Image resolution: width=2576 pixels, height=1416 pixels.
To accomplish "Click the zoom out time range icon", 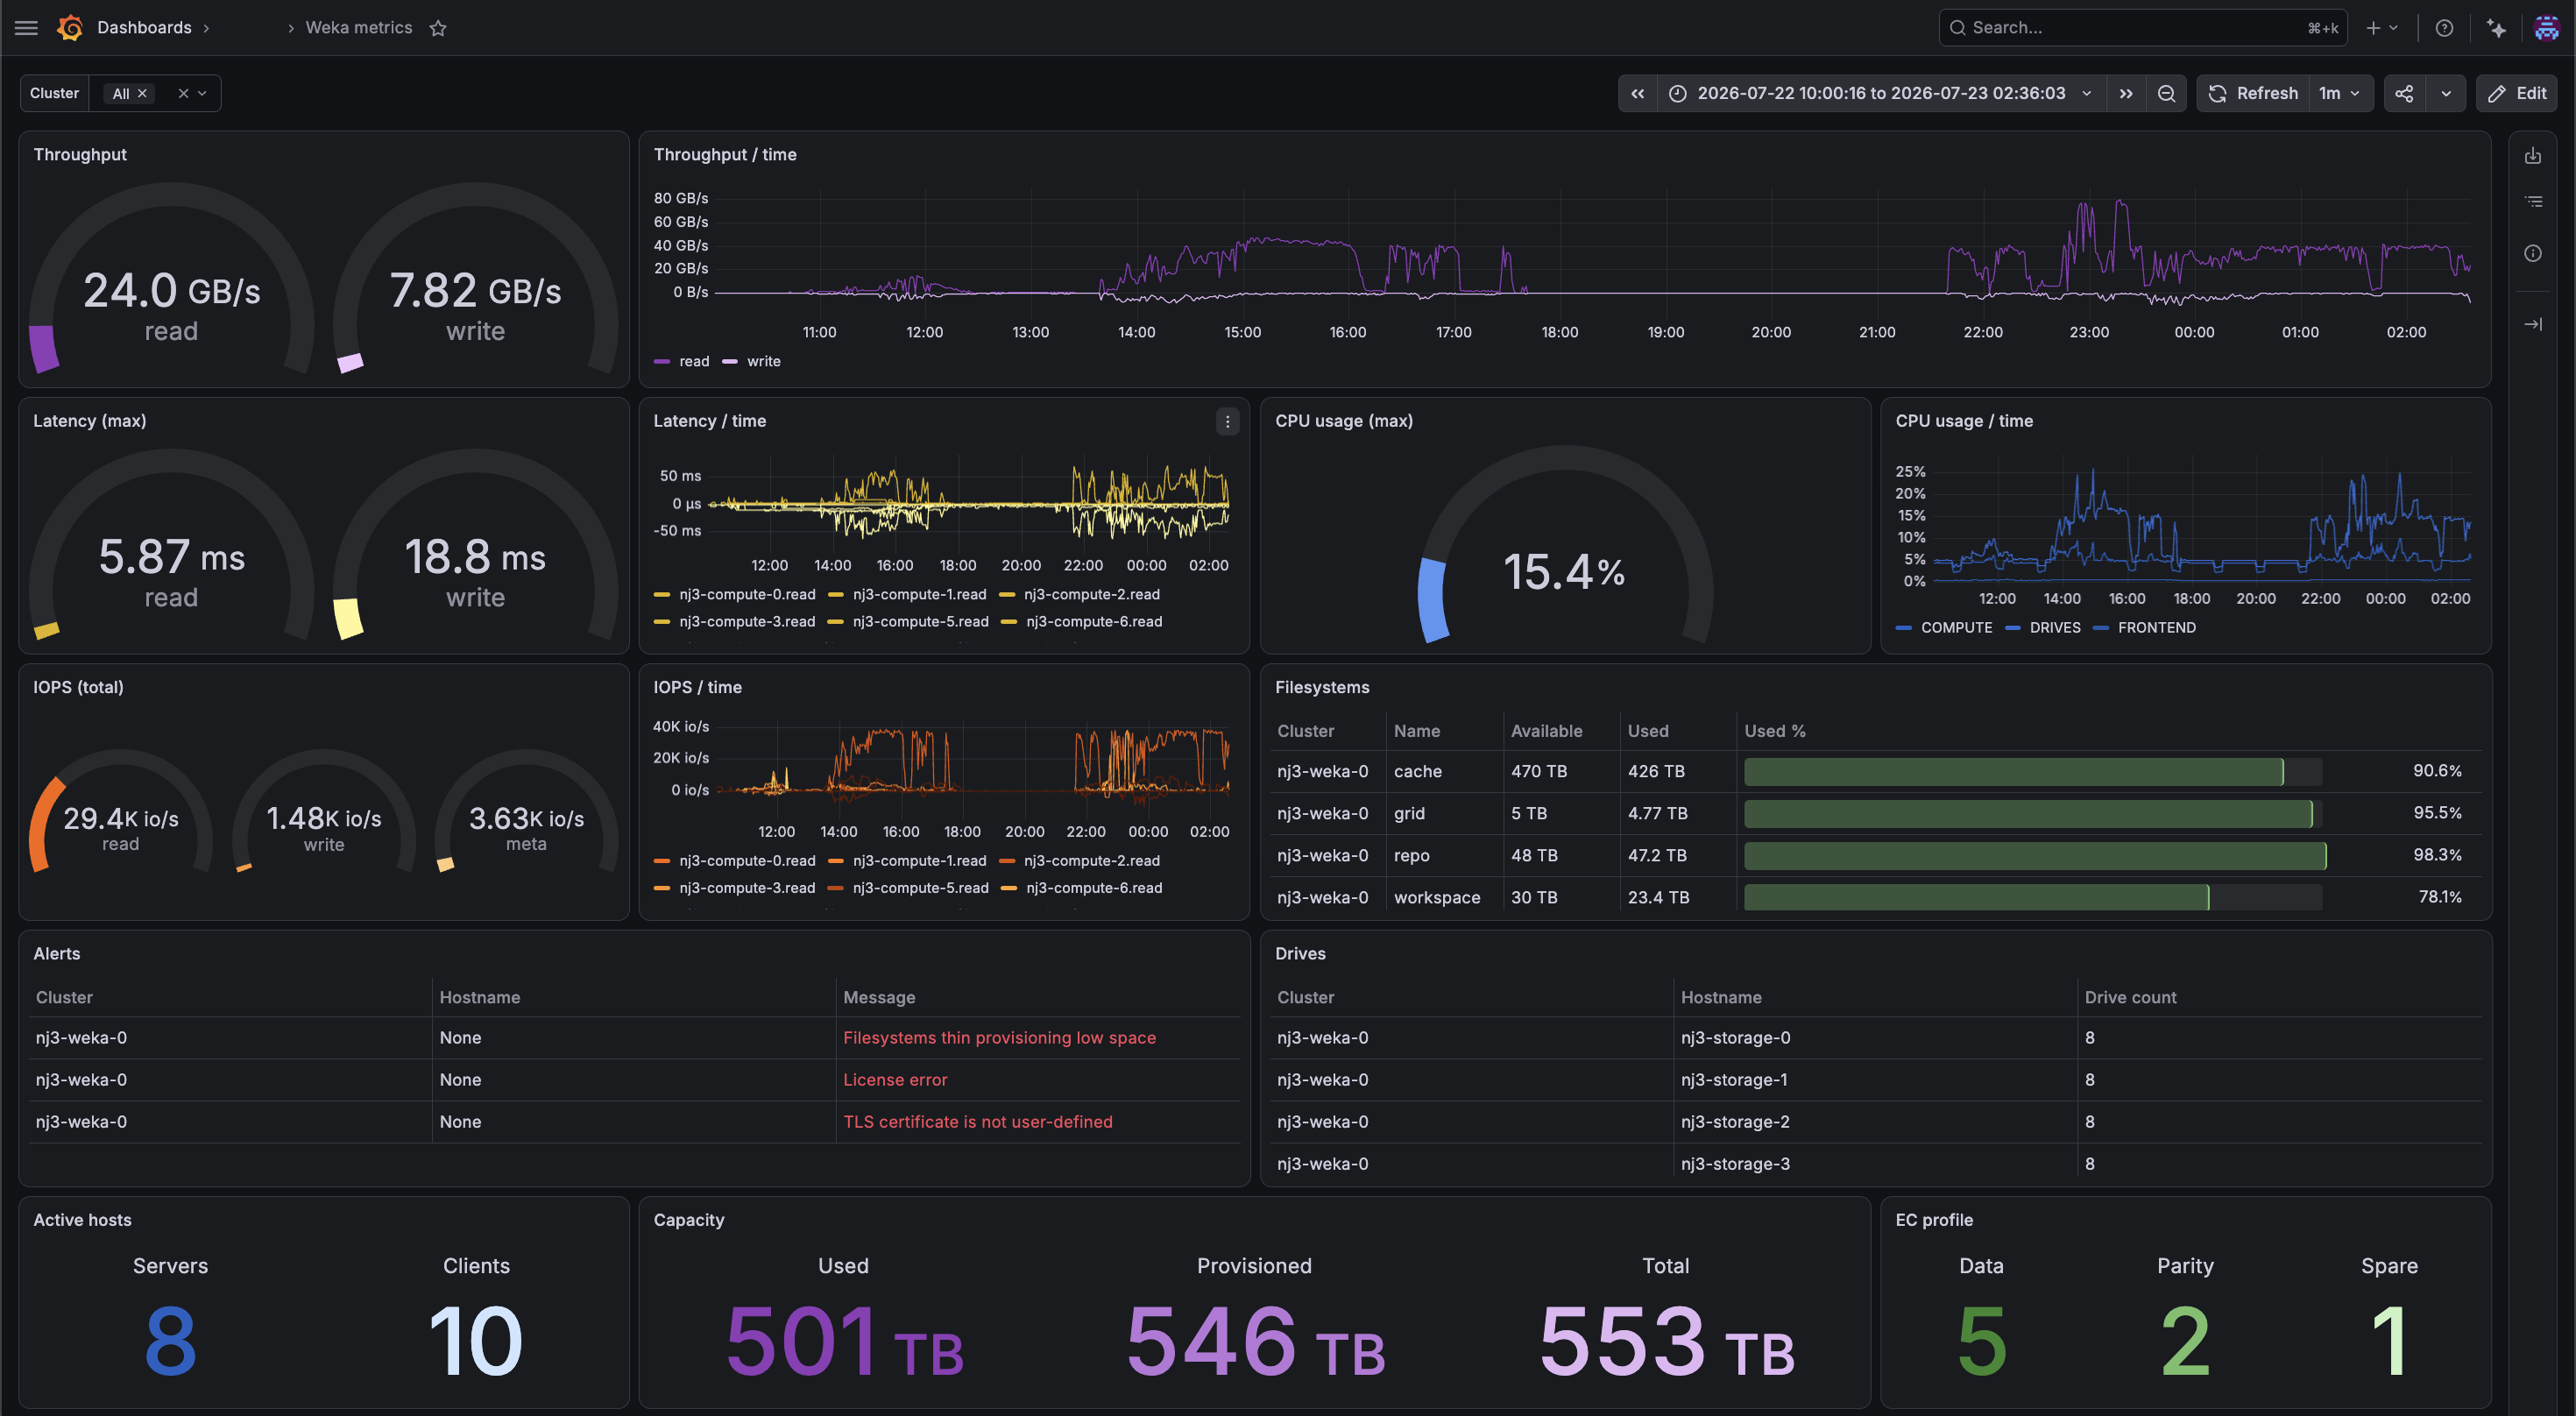I will coord(2166,93).
